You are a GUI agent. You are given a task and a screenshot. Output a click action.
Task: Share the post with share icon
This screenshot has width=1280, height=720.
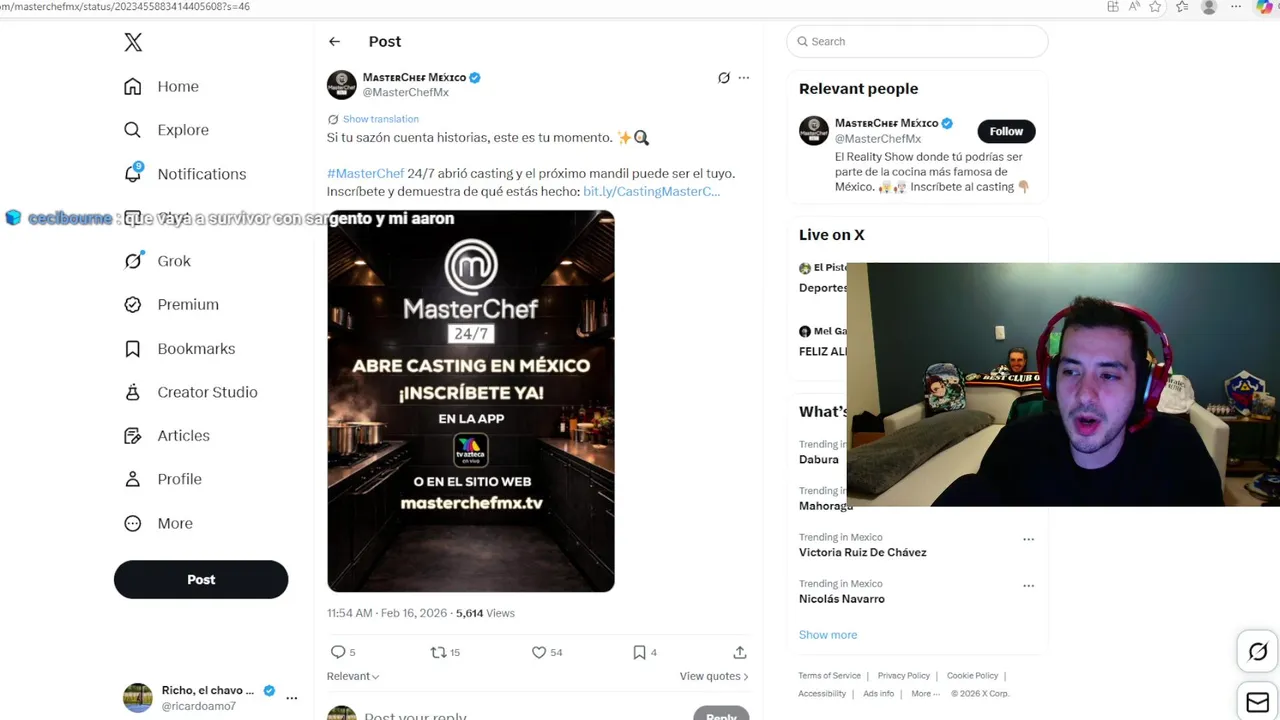(740, 652)
